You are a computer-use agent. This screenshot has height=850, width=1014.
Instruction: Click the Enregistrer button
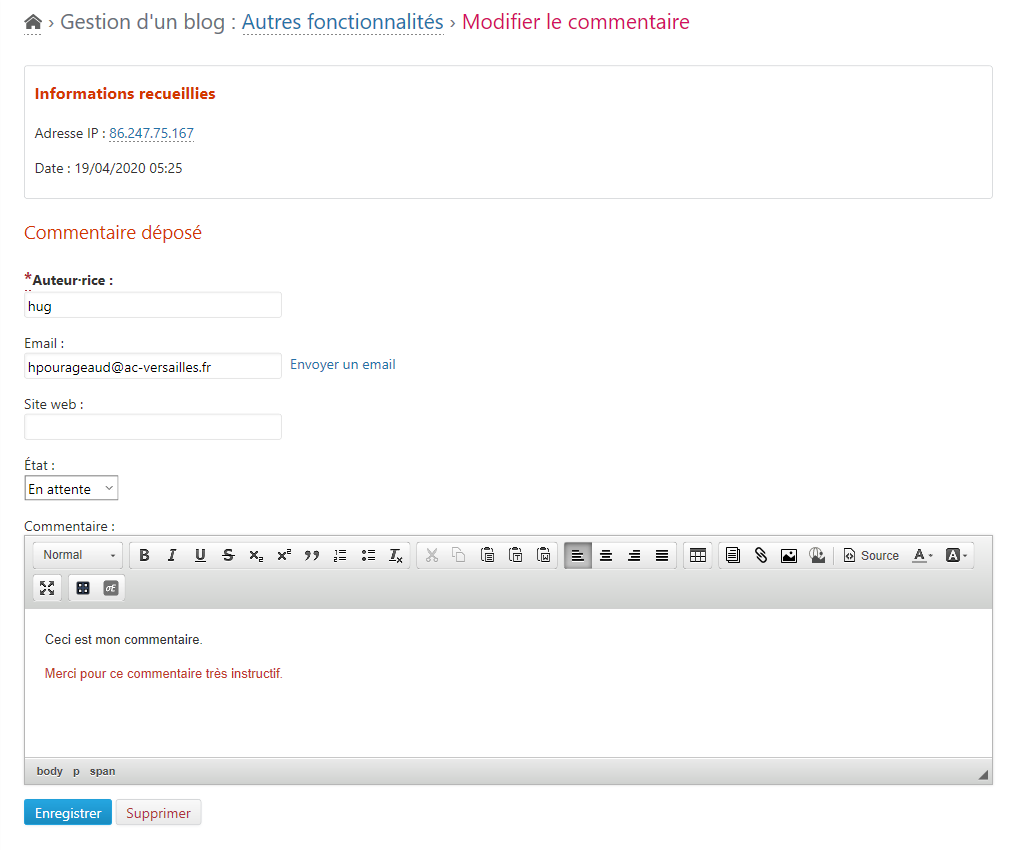point(68,813)
